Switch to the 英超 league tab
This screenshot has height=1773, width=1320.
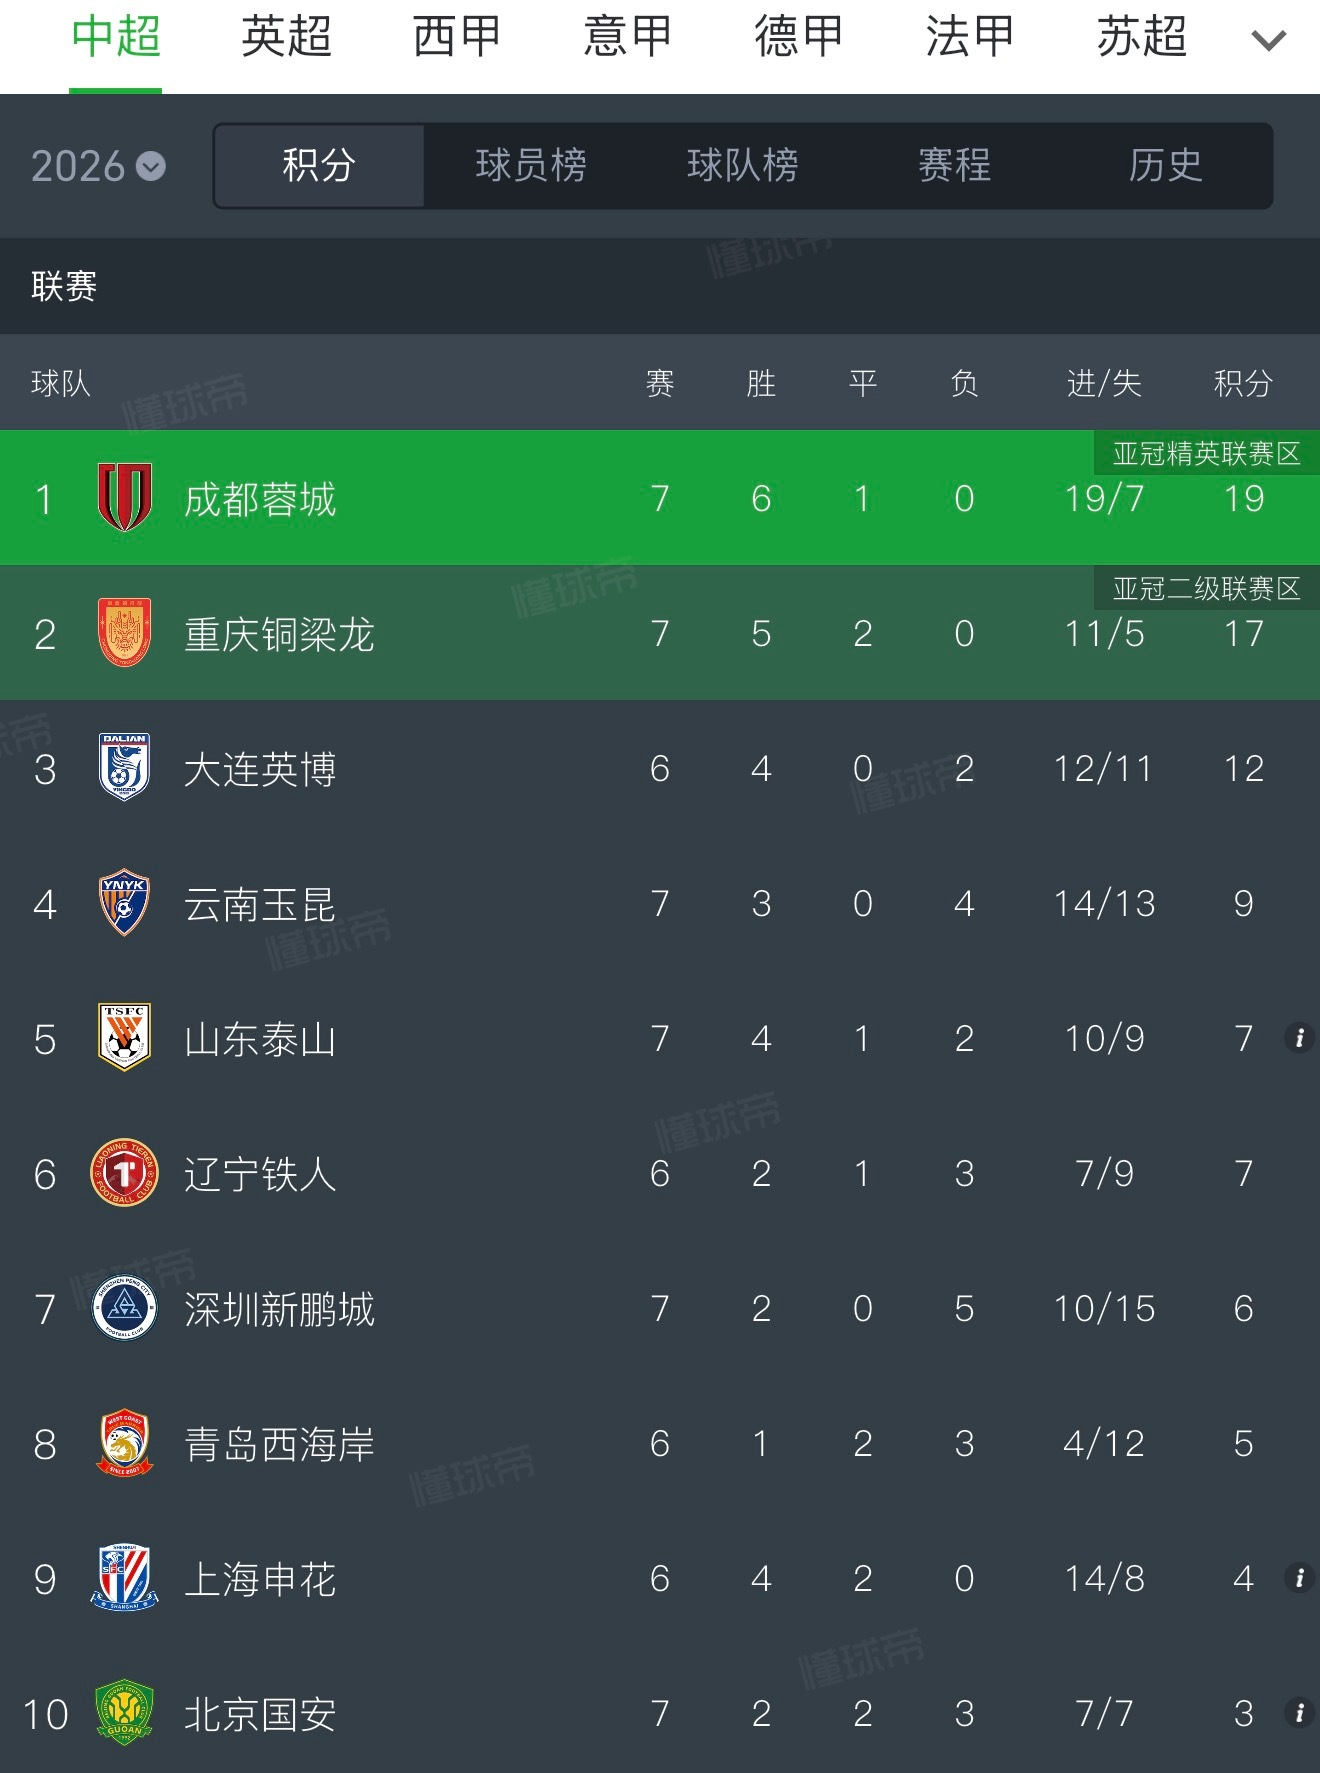286,38
